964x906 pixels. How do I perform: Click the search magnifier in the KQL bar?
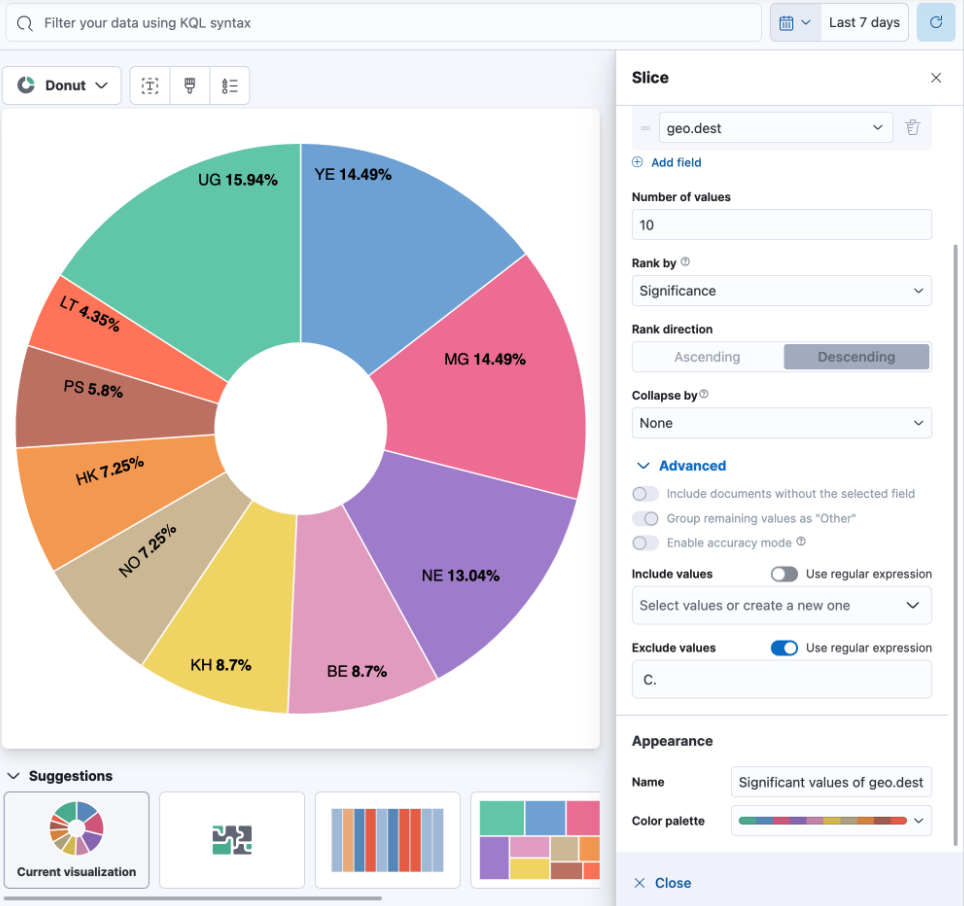click(x=24, y=22)
